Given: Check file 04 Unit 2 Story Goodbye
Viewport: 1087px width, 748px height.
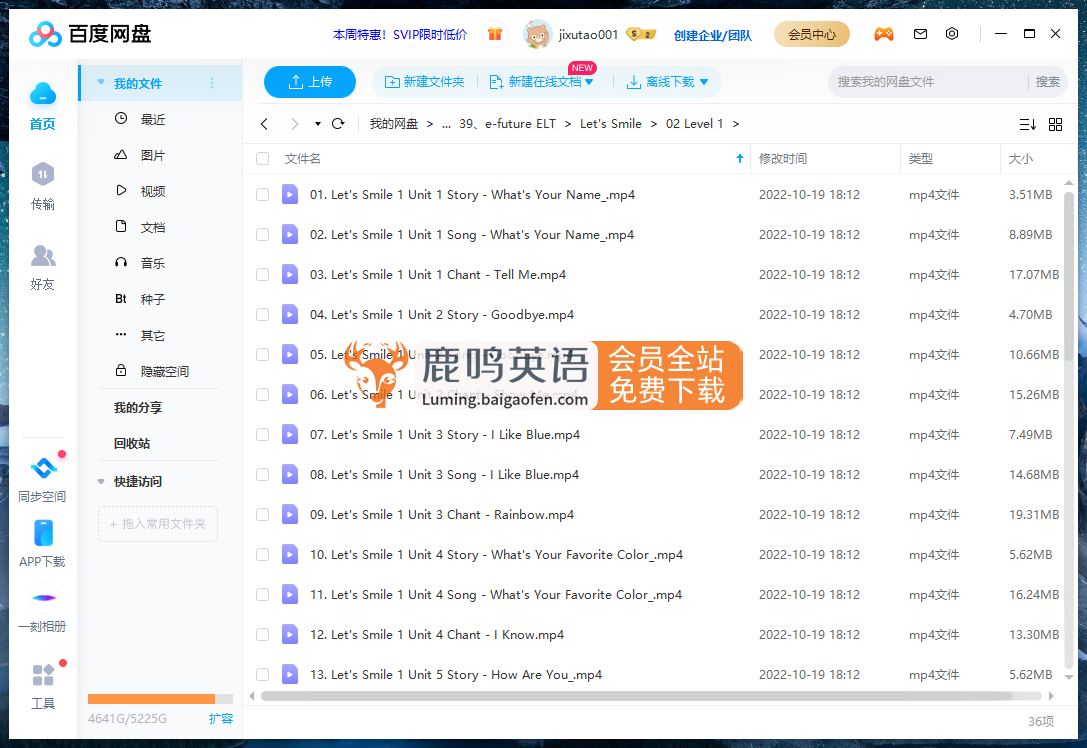Looking at the screenshot, I should pos(263,315).
